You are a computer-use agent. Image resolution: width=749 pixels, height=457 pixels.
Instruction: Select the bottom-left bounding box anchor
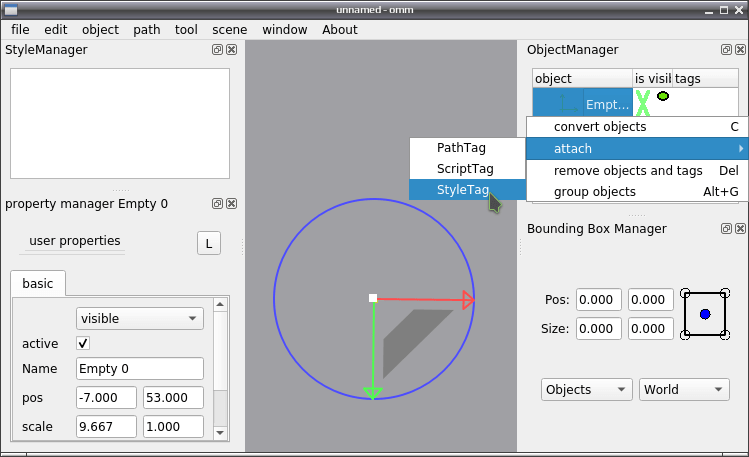pyautogui.click(x=685, y=335)
